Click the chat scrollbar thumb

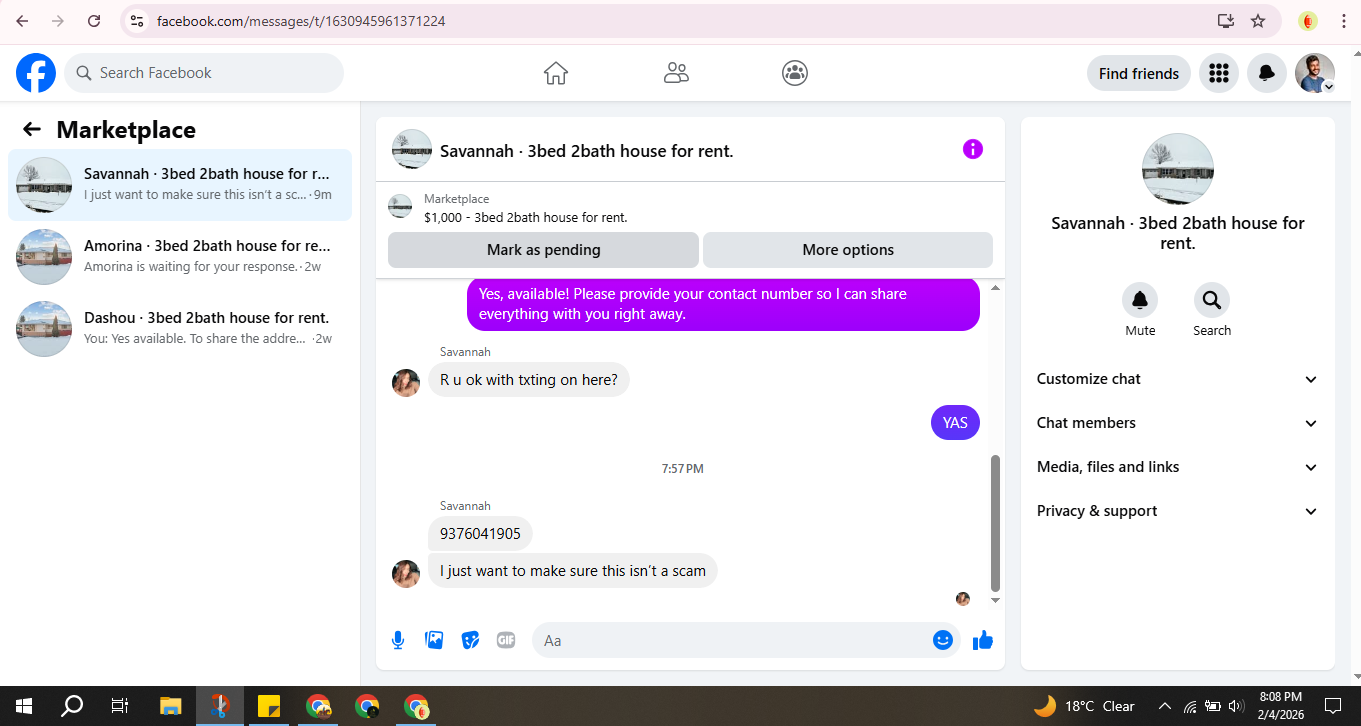tap(995, 522)
